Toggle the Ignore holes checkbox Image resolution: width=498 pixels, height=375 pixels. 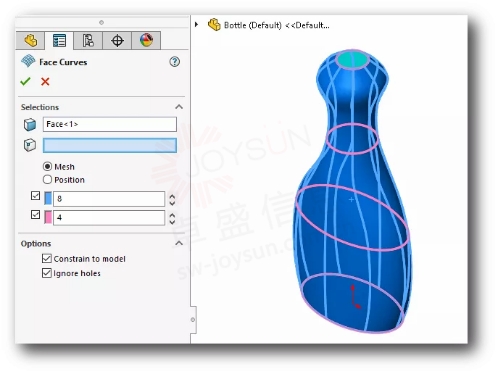(x=47, y=273)
